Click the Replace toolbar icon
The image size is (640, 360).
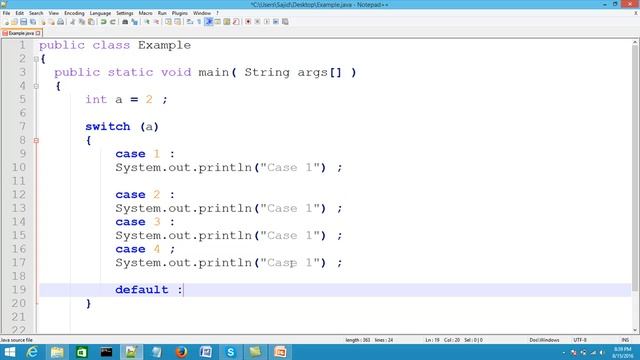click(134, 22)
